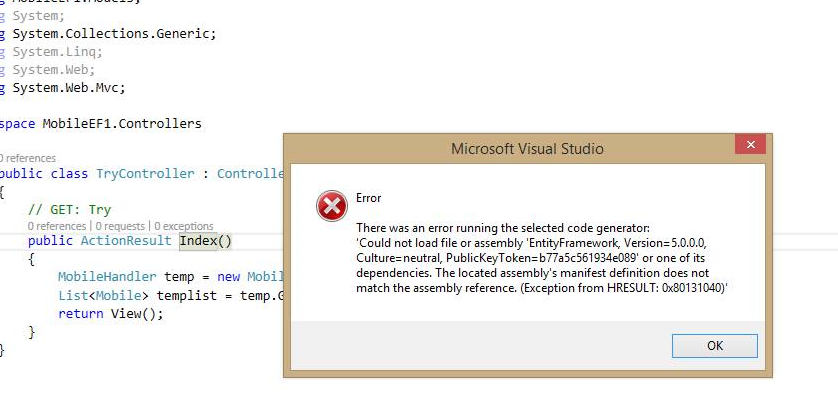Click the System.Collections.Generic using line

coord(113,34)
